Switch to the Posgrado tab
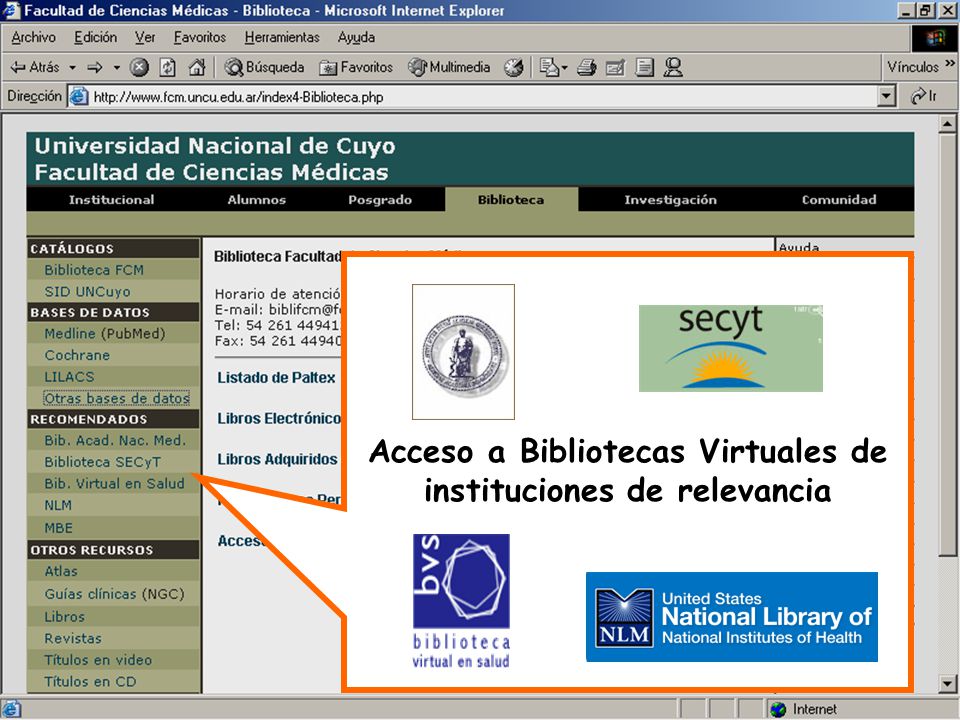 380,200
